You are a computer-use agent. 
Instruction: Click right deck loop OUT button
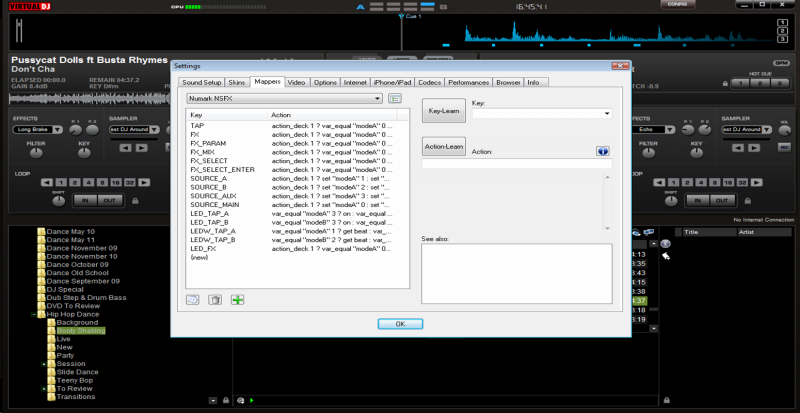(x=722, y=201)
